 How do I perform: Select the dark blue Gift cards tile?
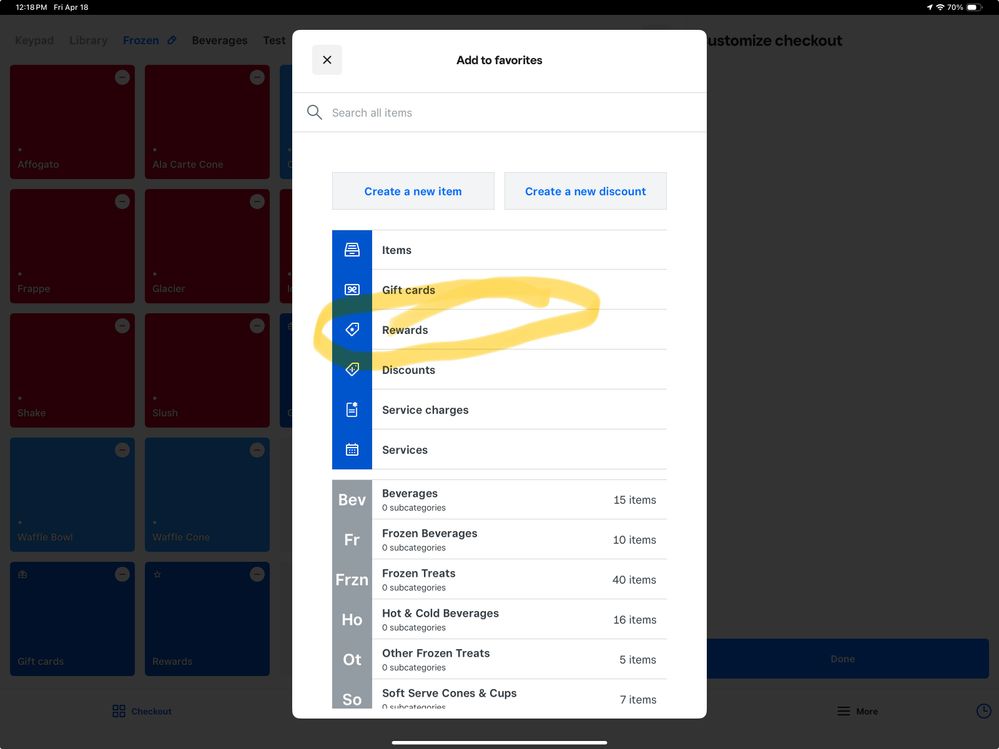click(x=72, y=618)
